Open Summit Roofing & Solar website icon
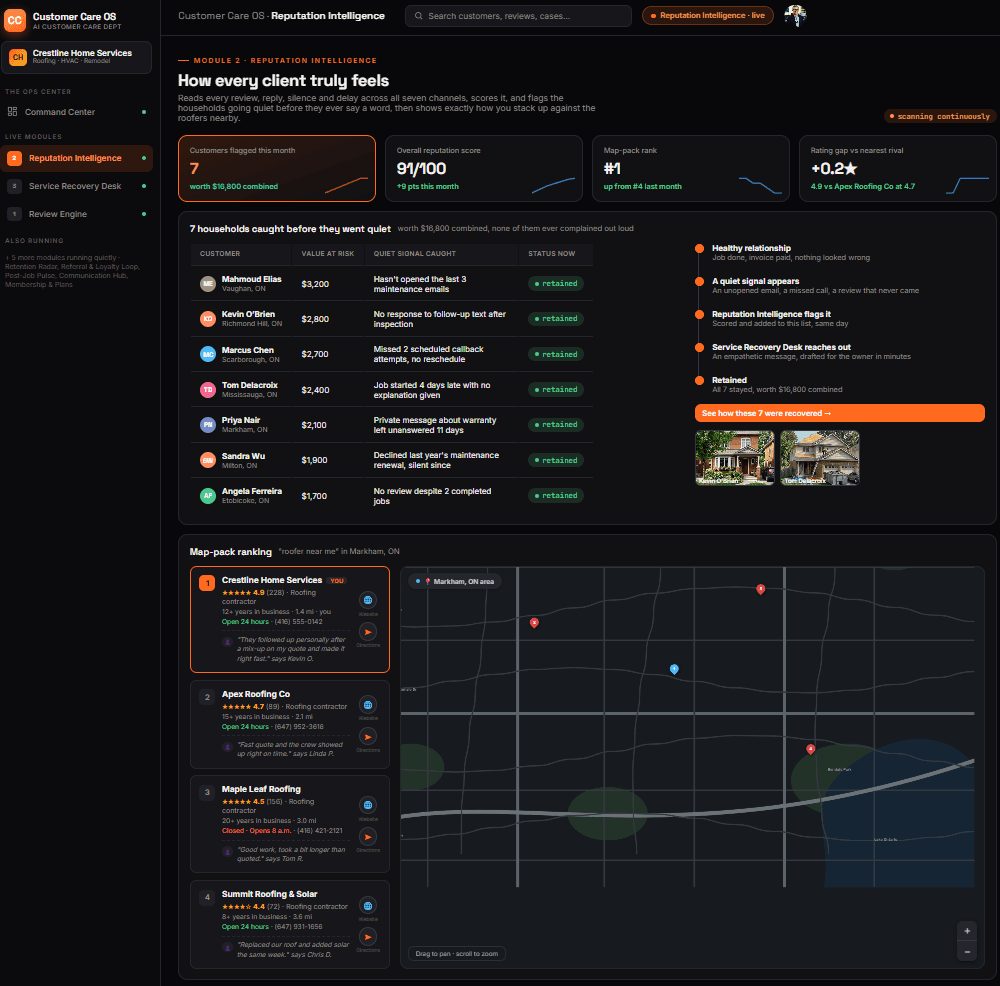Image resolution: width=1000 pixels, height=986 pixels. coord(368,906)
